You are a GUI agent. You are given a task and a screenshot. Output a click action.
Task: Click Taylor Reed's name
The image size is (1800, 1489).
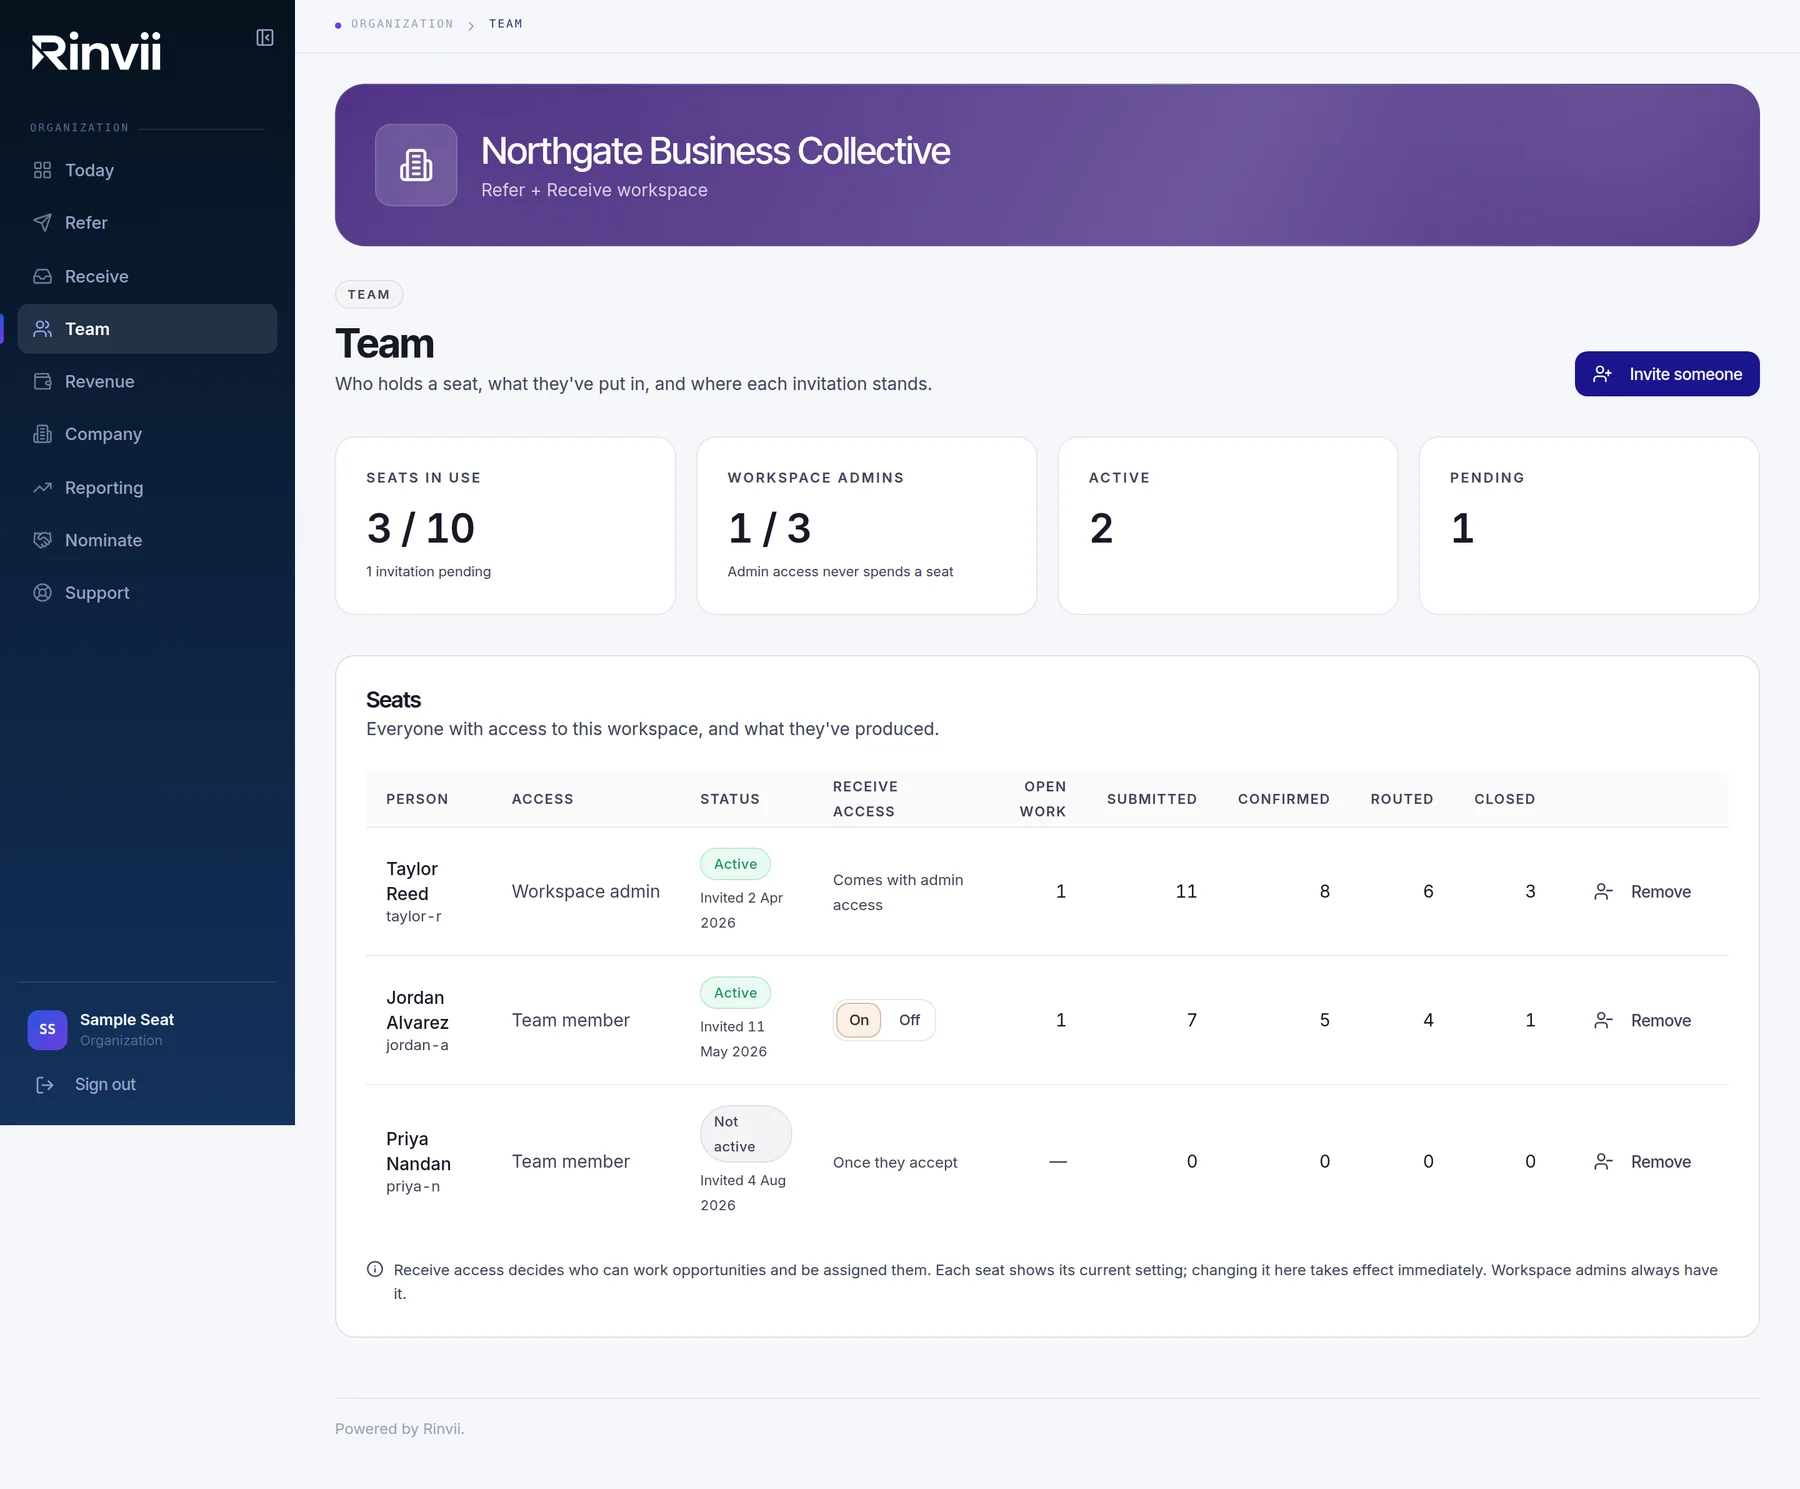coord(412,881)
